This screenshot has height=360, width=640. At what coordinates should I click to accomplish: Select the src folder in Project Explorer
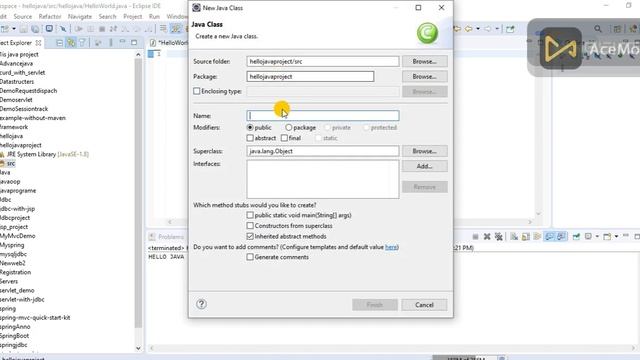click(x=11, y=163)
